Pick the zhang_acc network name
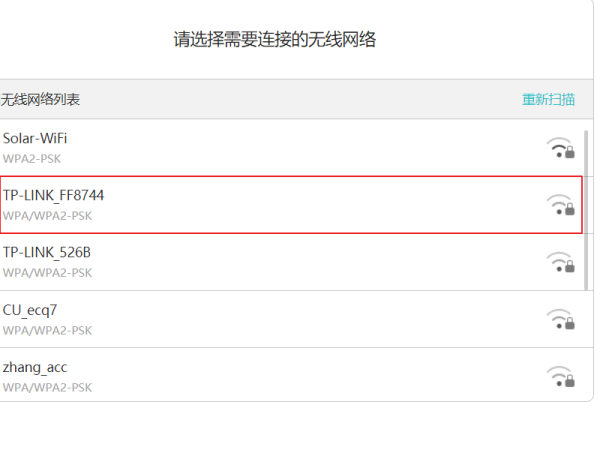This screenshot has width=600, height=450. [x=35, y=366]
